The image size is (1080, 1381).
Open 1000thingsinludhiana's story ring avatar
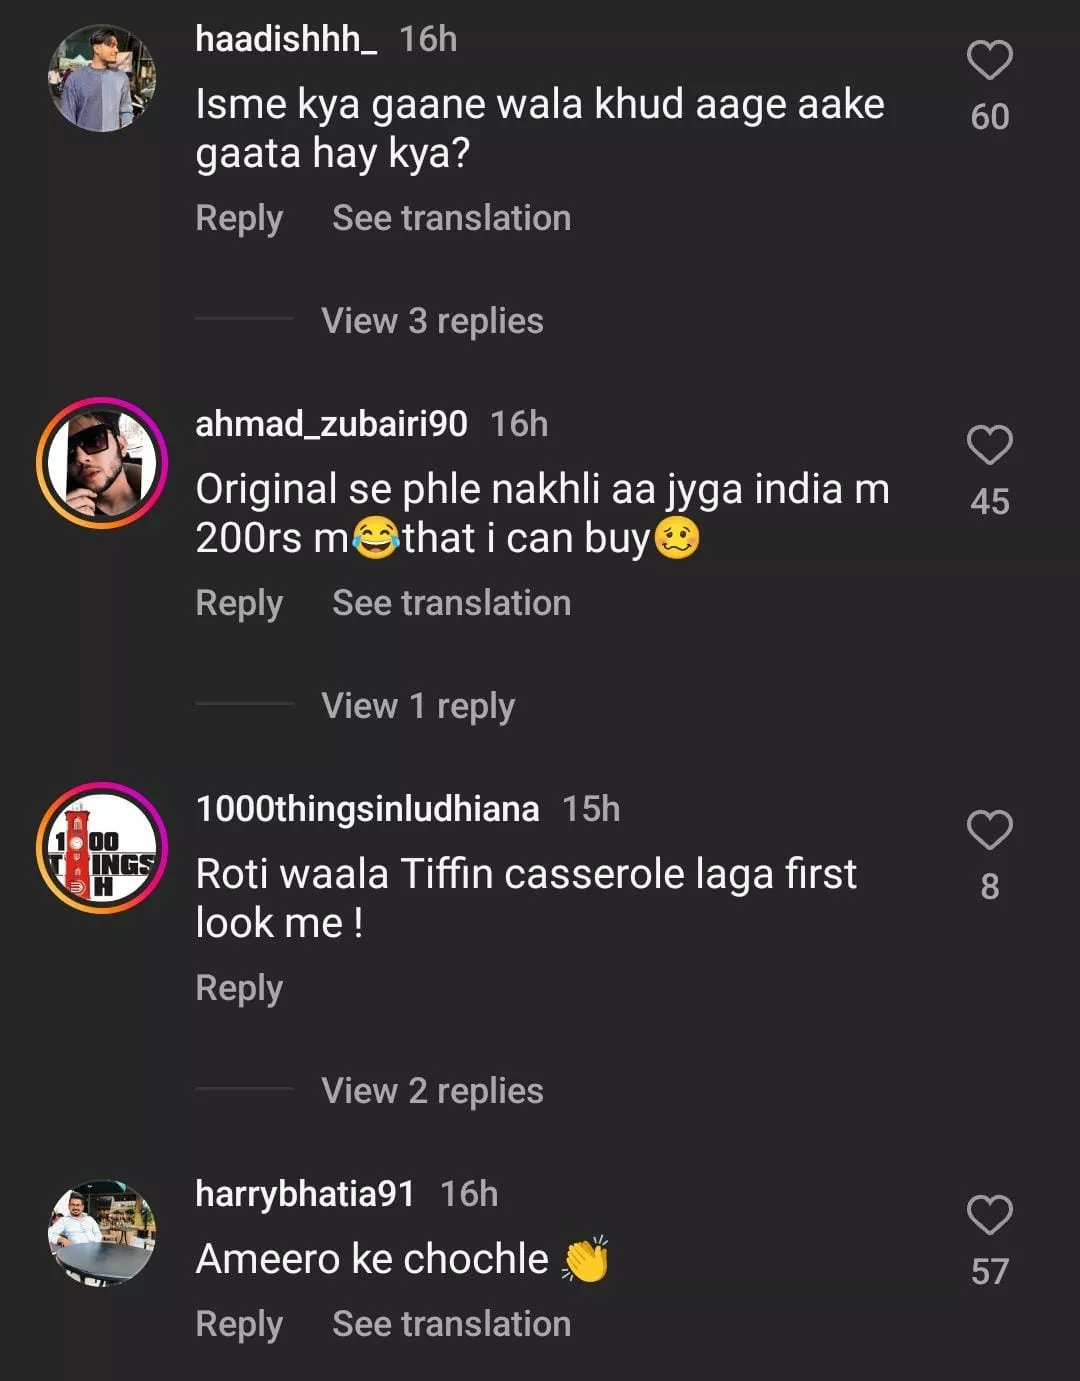click(x=102, y=848)
